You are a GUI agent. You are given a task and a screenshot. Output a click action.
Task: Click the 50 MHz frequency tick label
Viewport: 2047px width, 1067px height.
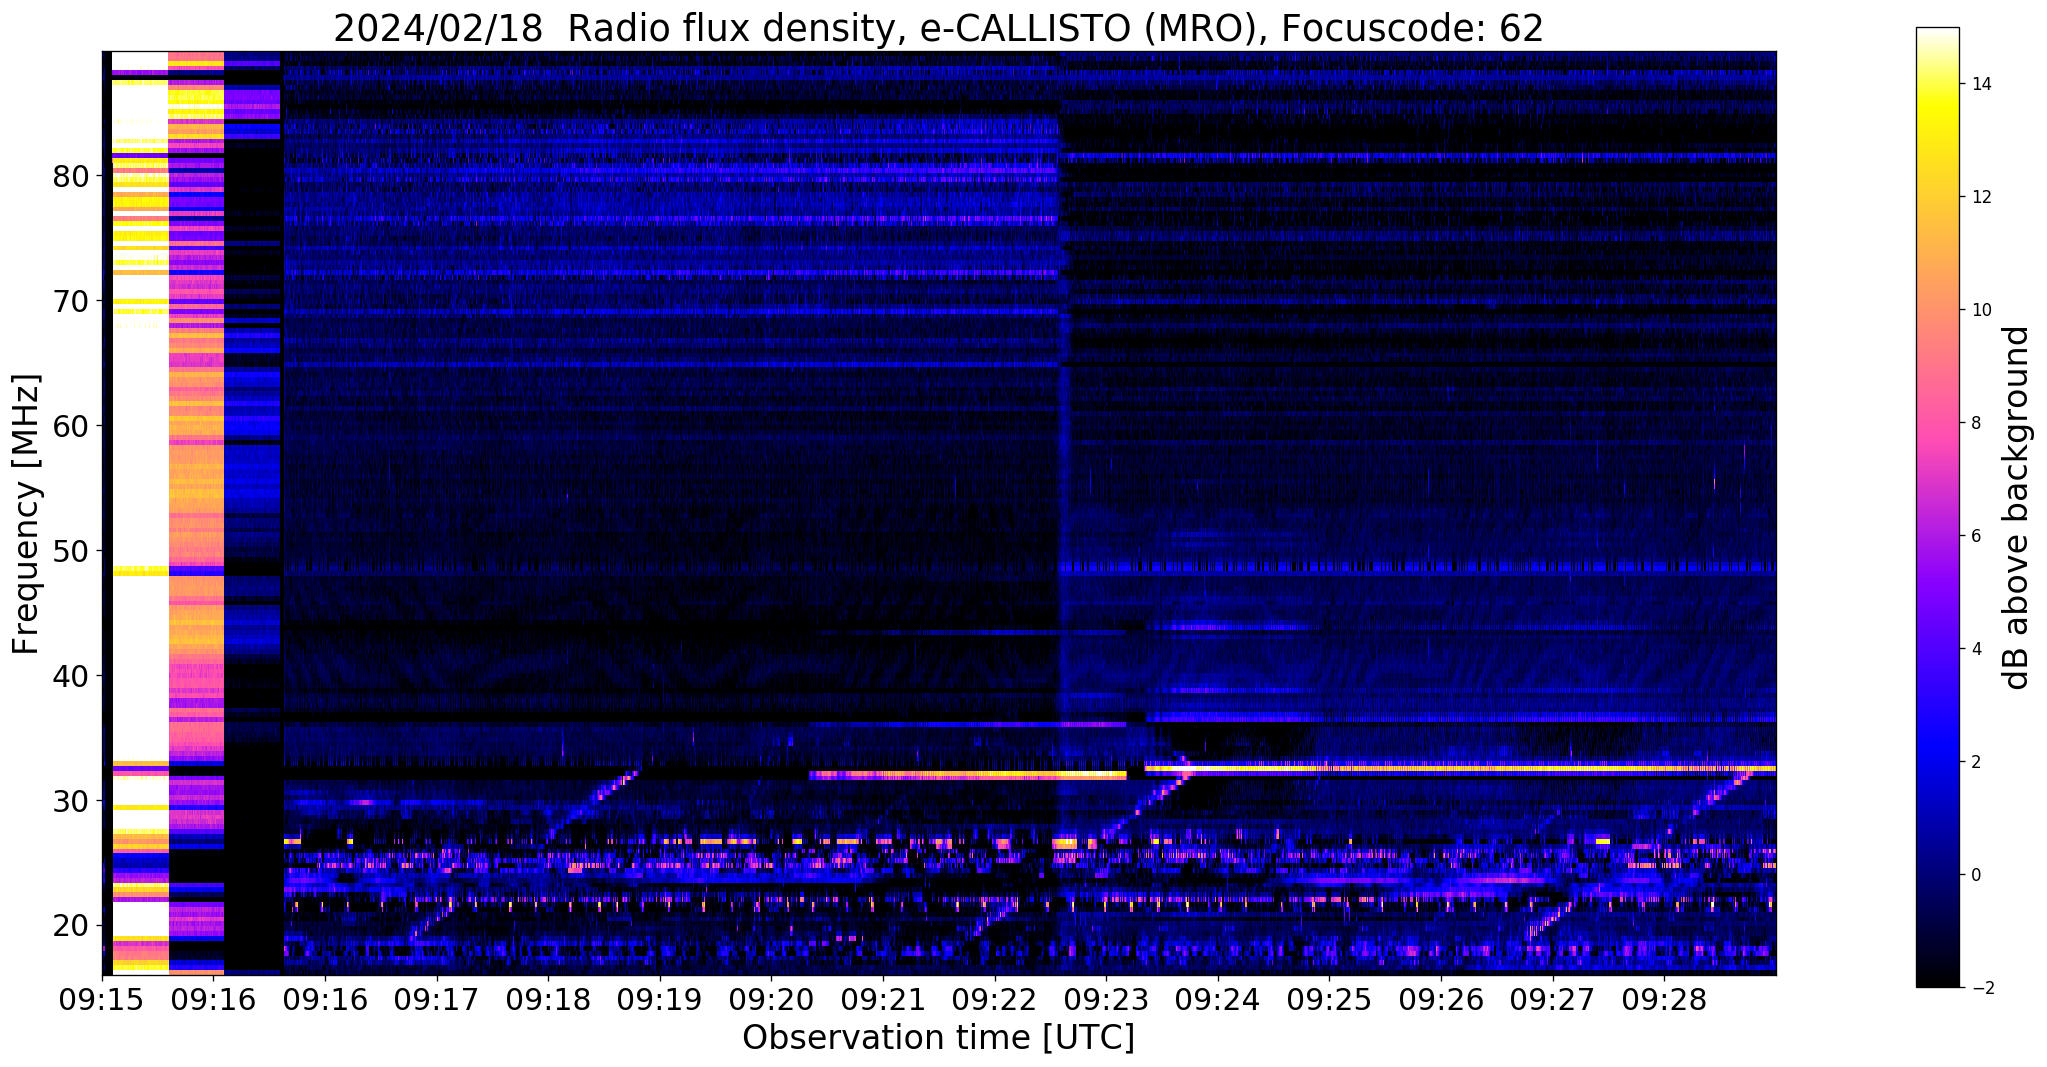[x=71, y=551]
